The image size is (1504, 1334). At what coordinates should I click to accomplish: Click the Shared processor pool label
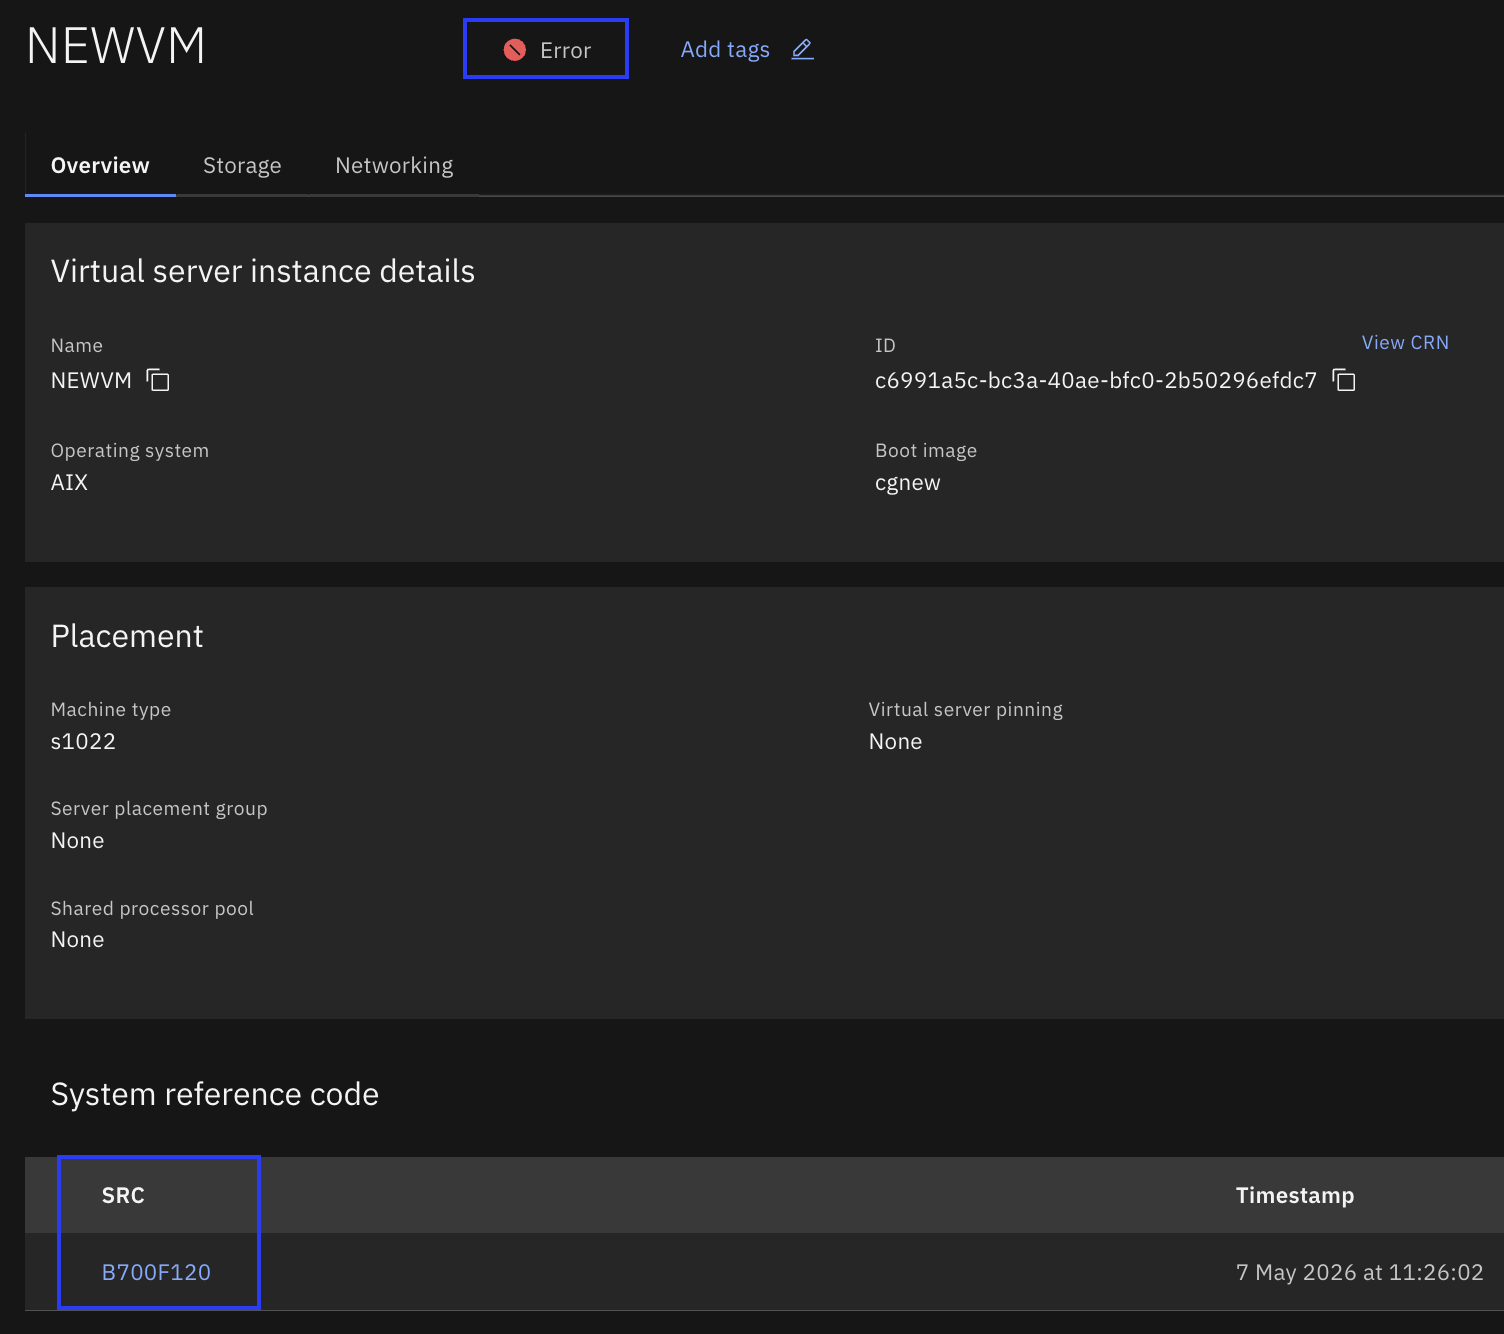(152, 909)
